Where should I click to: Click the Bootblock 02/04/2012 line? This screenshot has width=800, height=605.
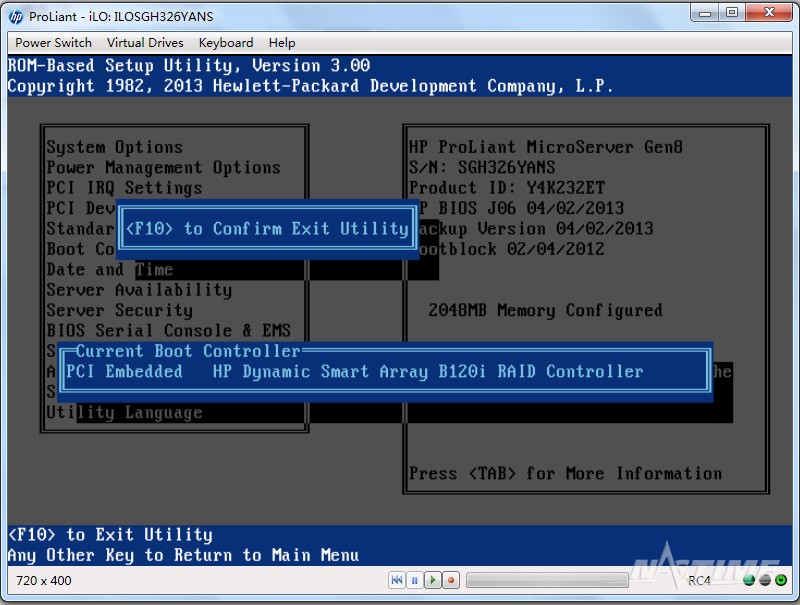(511, 249)
